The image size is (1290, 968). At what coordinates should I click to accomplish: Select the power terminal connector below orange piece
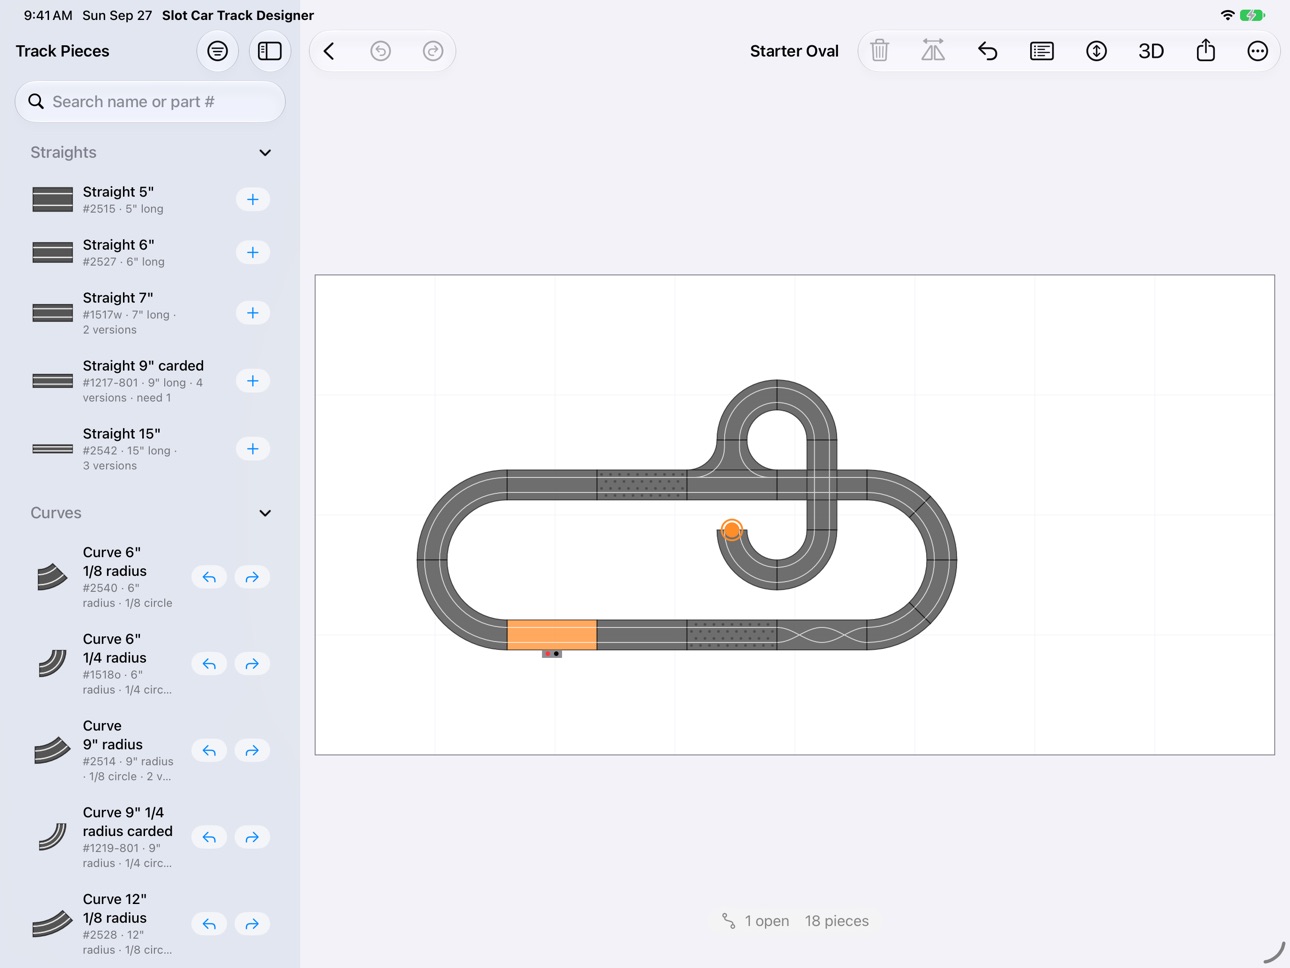click(552, 654)
